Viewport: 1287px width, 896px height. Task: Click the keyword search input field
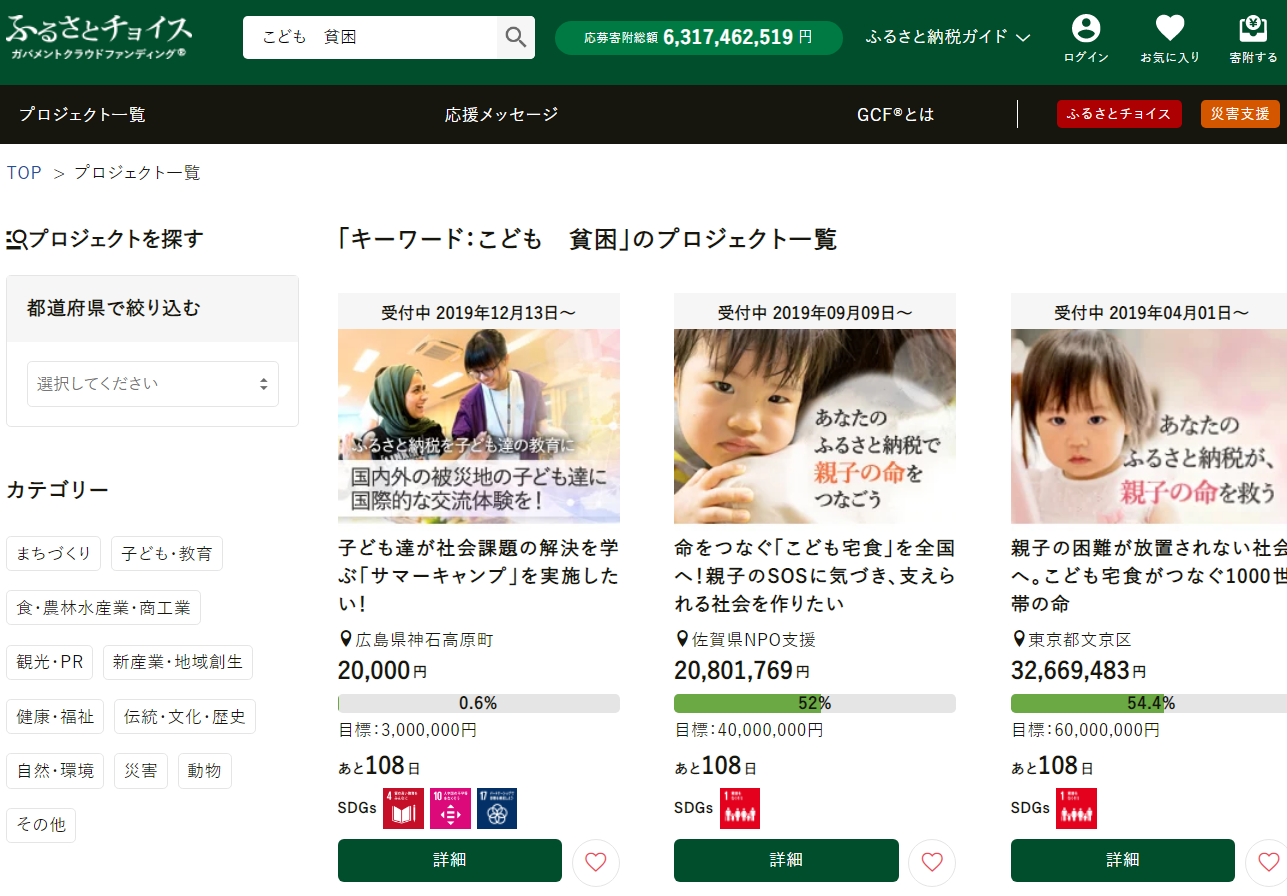point(370,38)
